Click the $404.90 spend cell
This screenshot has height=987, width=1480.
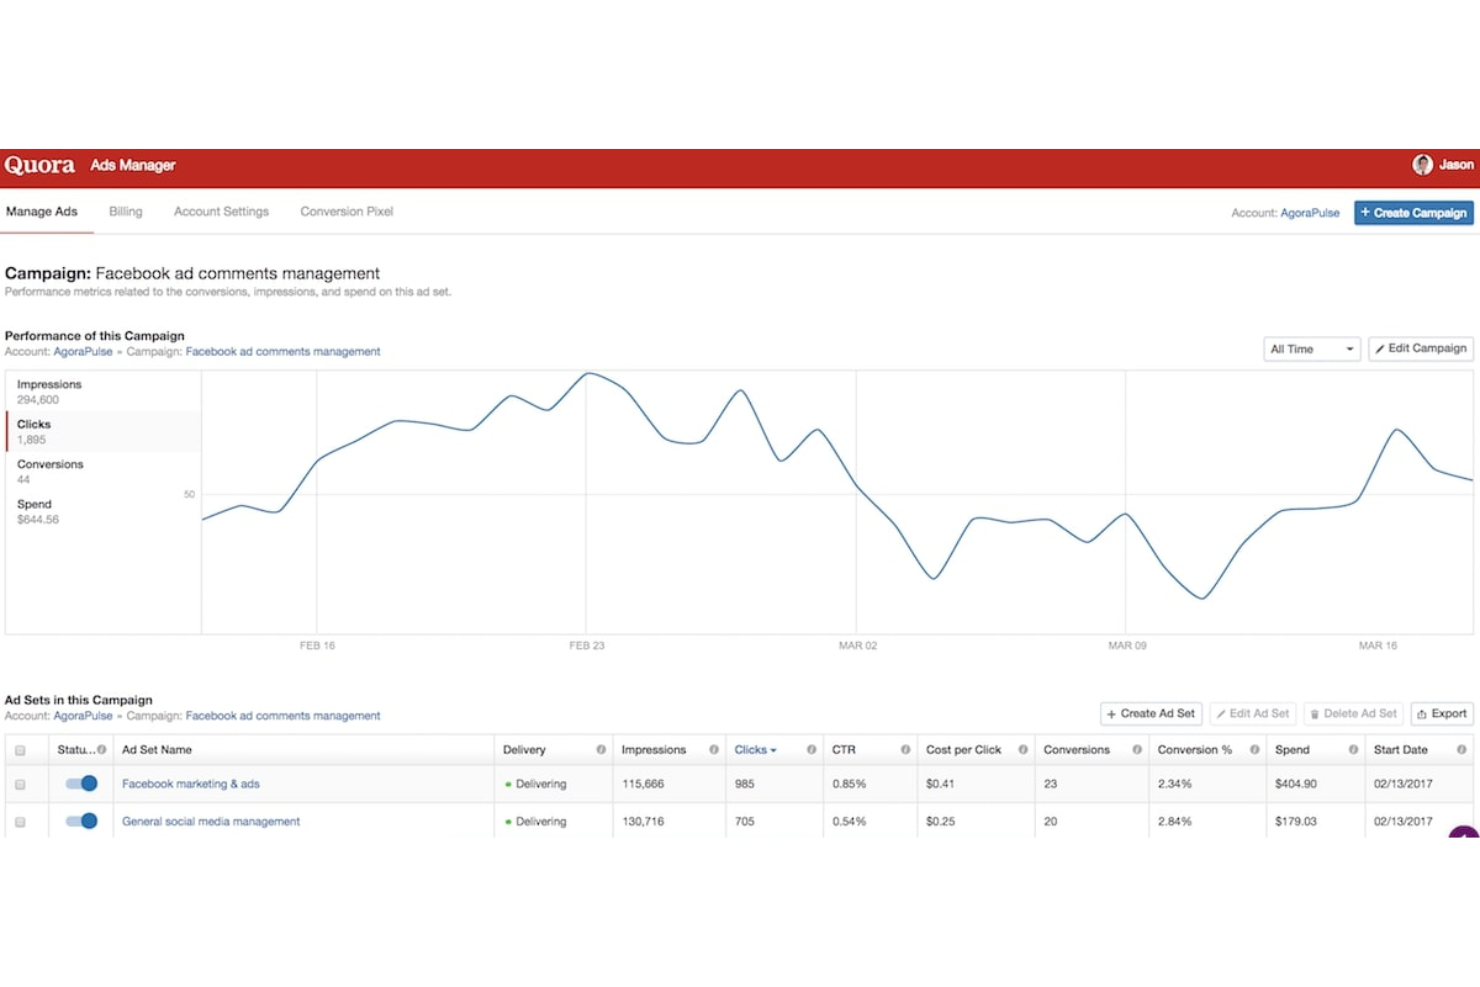click(1296, 784)
